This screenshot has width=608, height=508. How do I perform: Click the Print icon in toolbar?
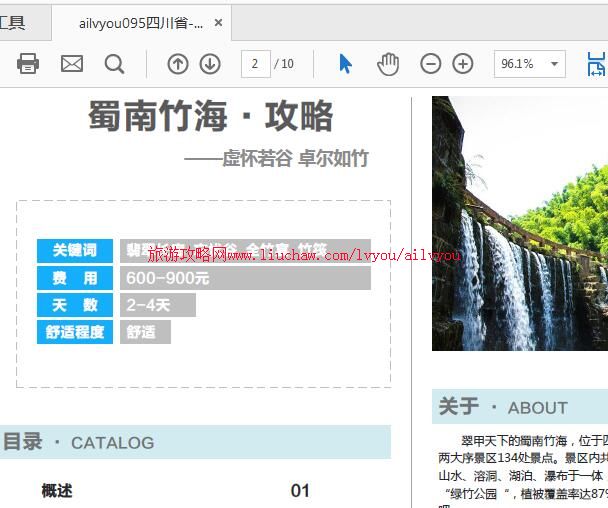[28, 64]
